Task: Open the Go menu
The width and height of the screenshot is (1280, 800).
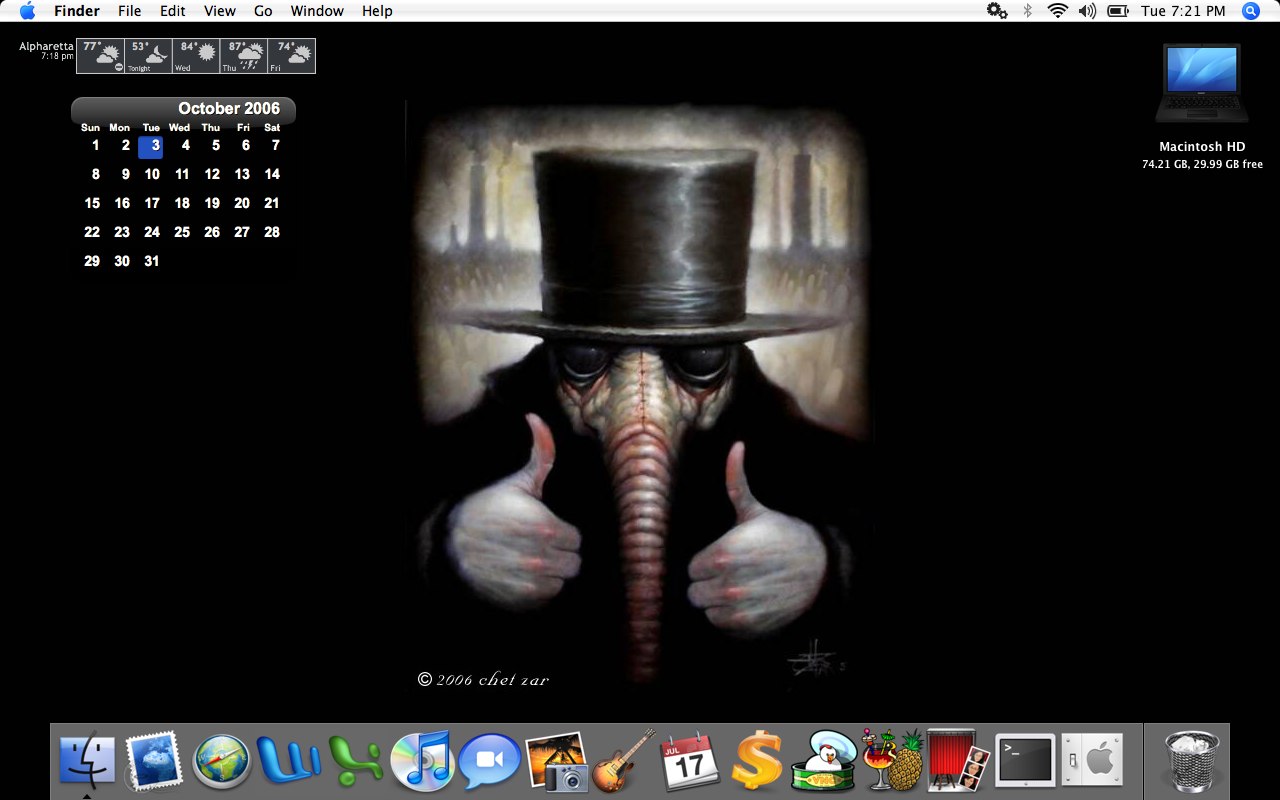Action: click(263, 11)
